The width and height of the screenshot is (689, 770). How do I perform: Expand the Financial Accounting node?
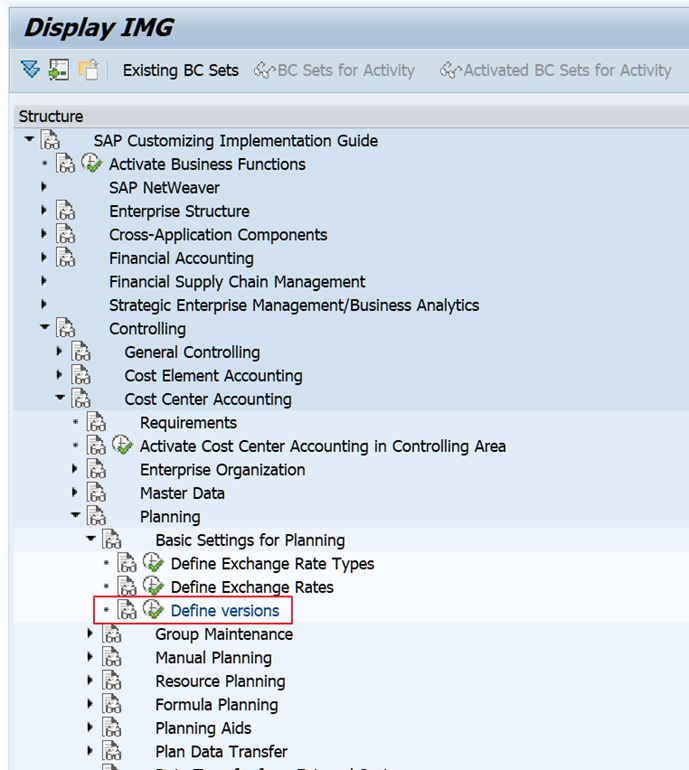coord(44,257)
